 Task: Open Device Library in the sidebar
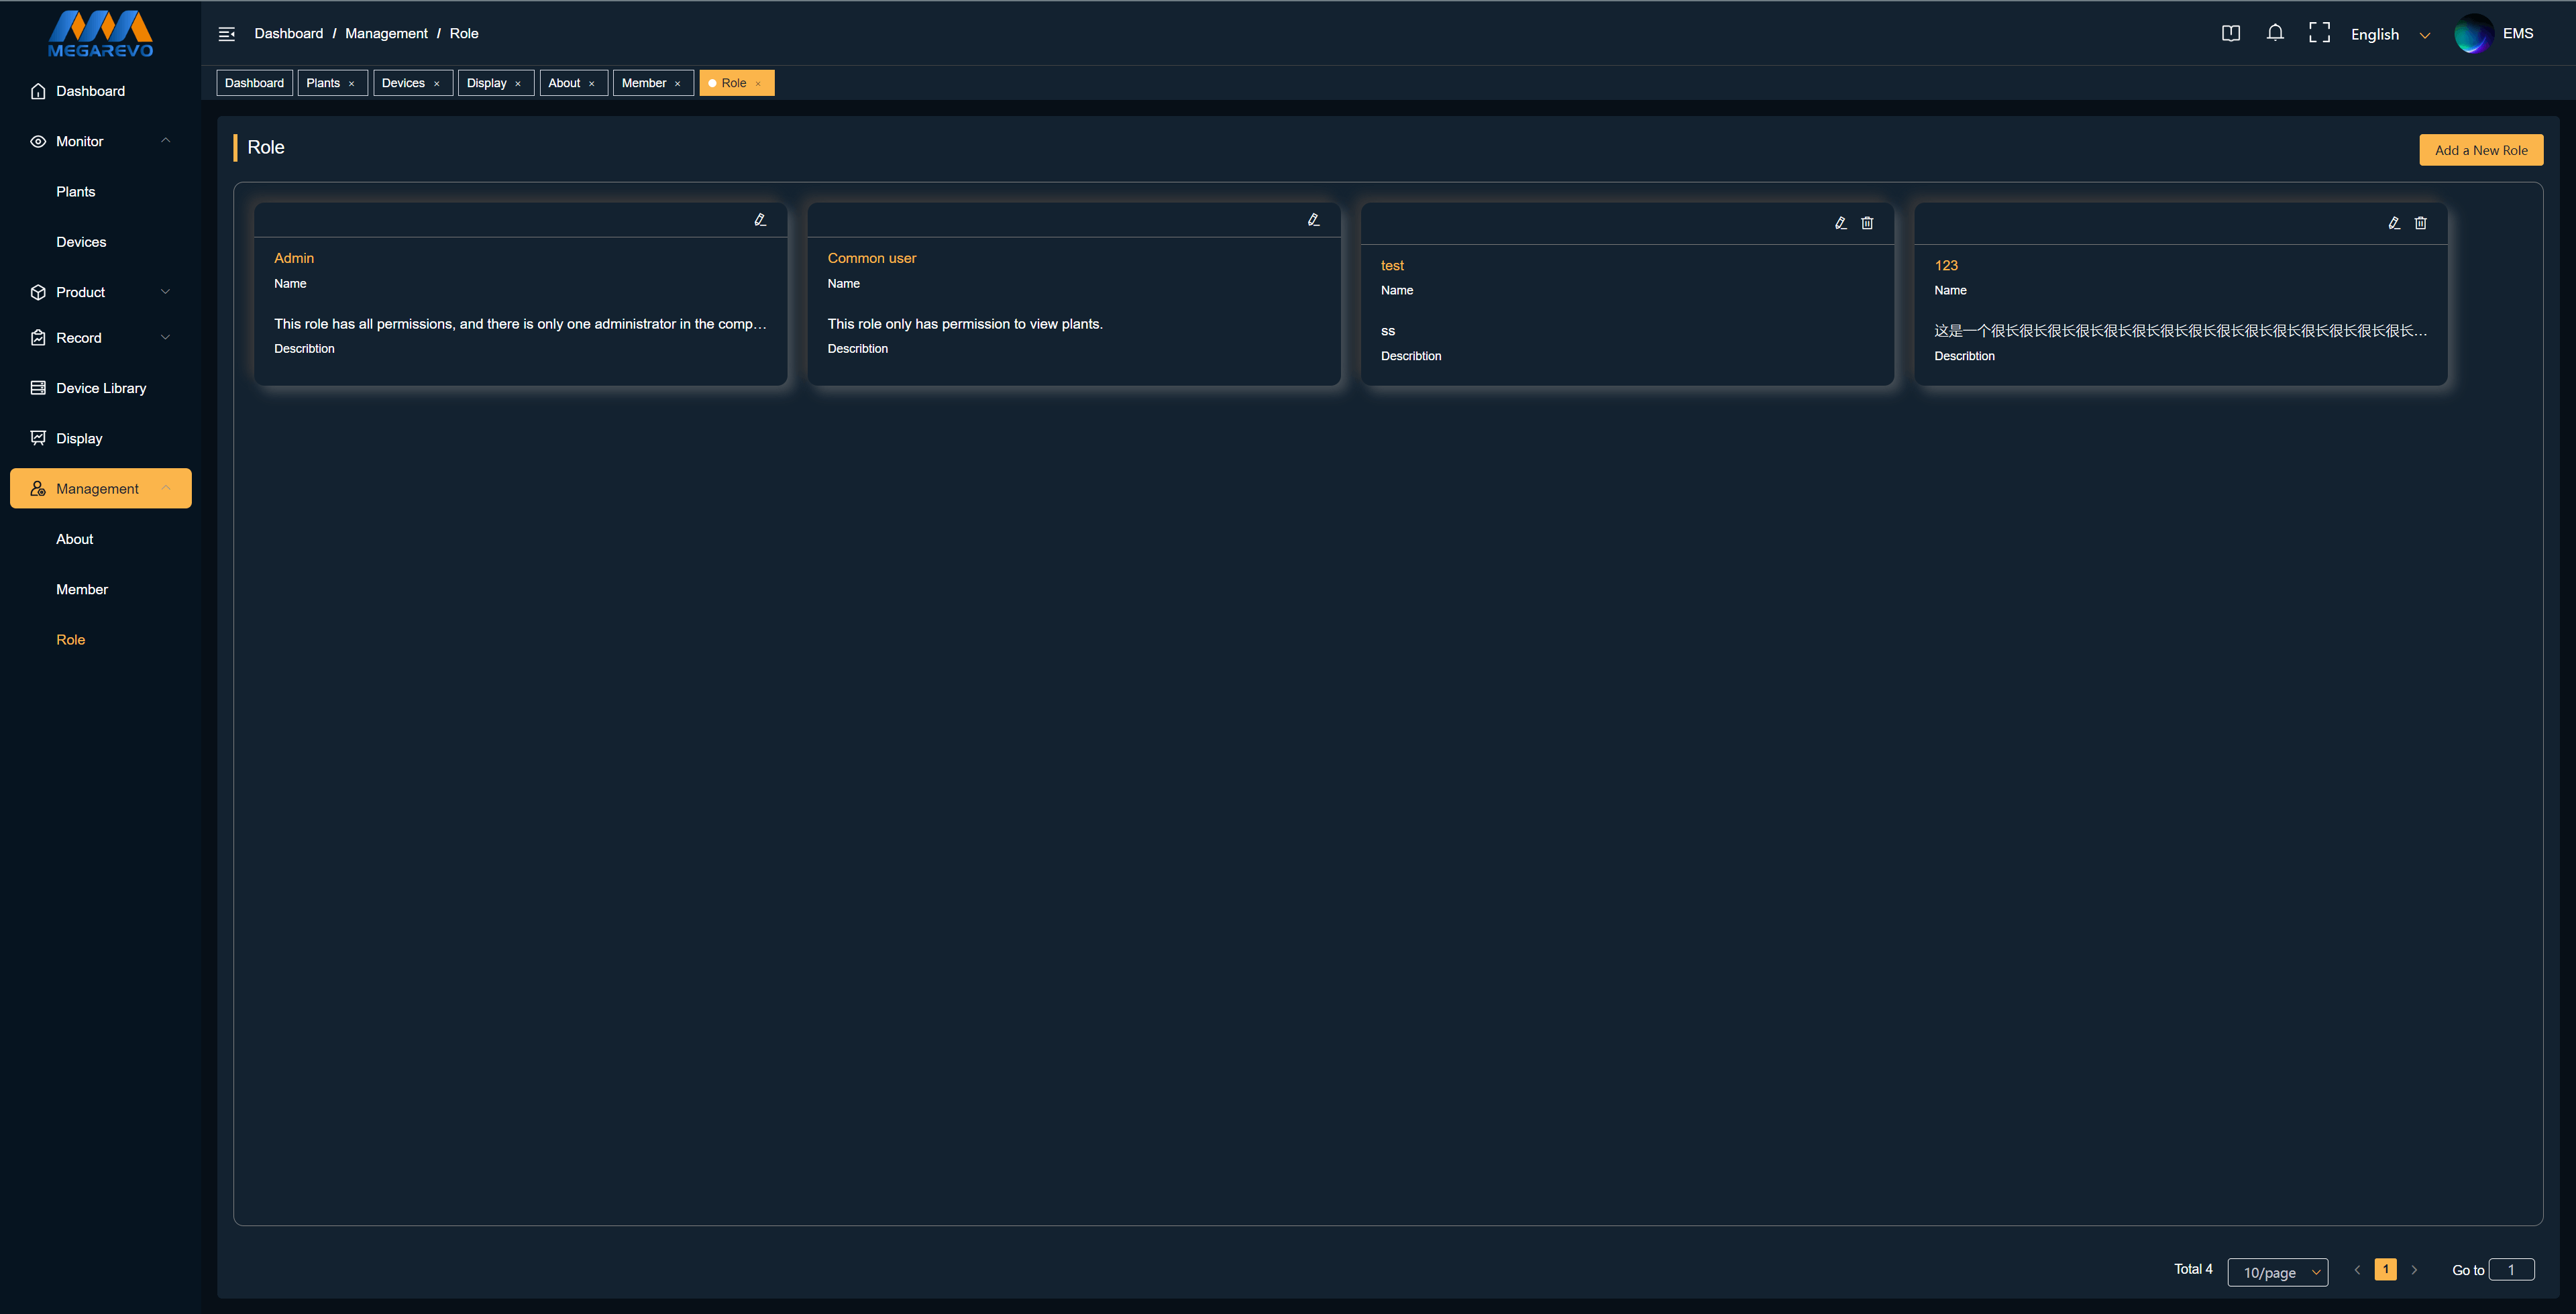100,388
